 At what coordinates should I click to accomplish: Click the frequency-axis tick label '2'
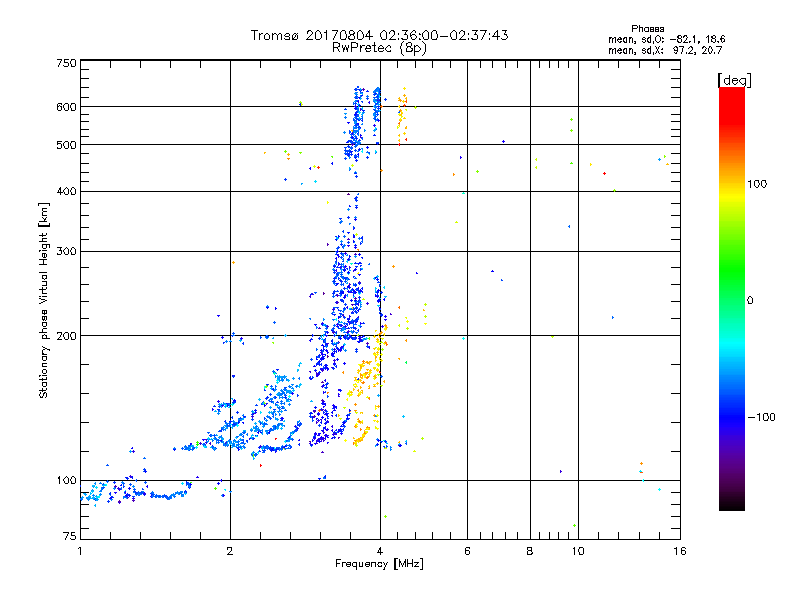pos(230,551)
